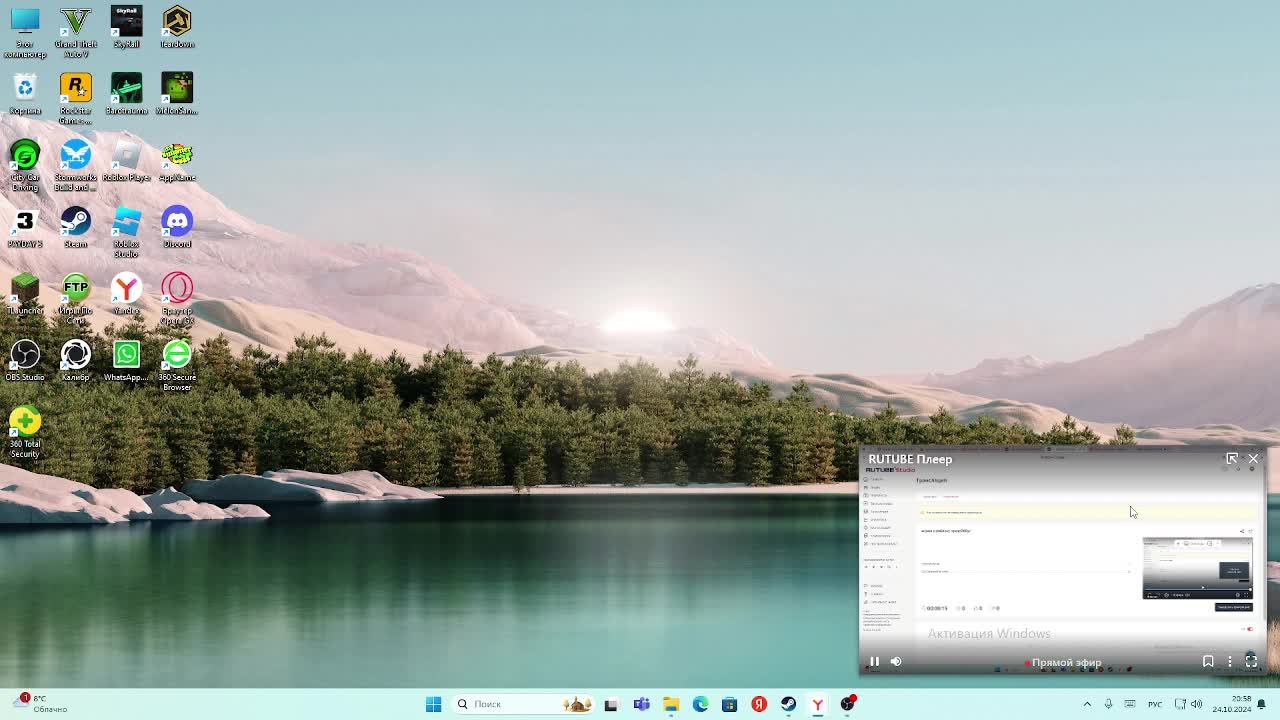Bookmark the video in RUTUBE player

point(1208,661)
